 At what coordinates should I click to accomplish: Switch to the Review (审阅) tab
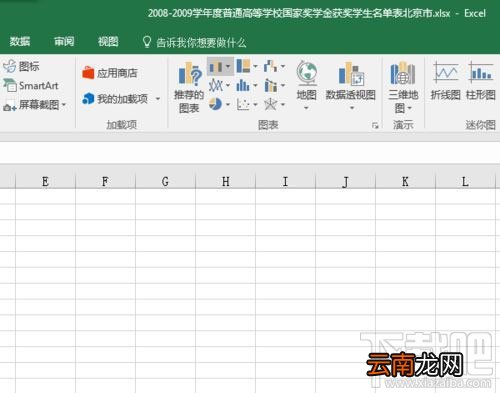tap(64, 42)
